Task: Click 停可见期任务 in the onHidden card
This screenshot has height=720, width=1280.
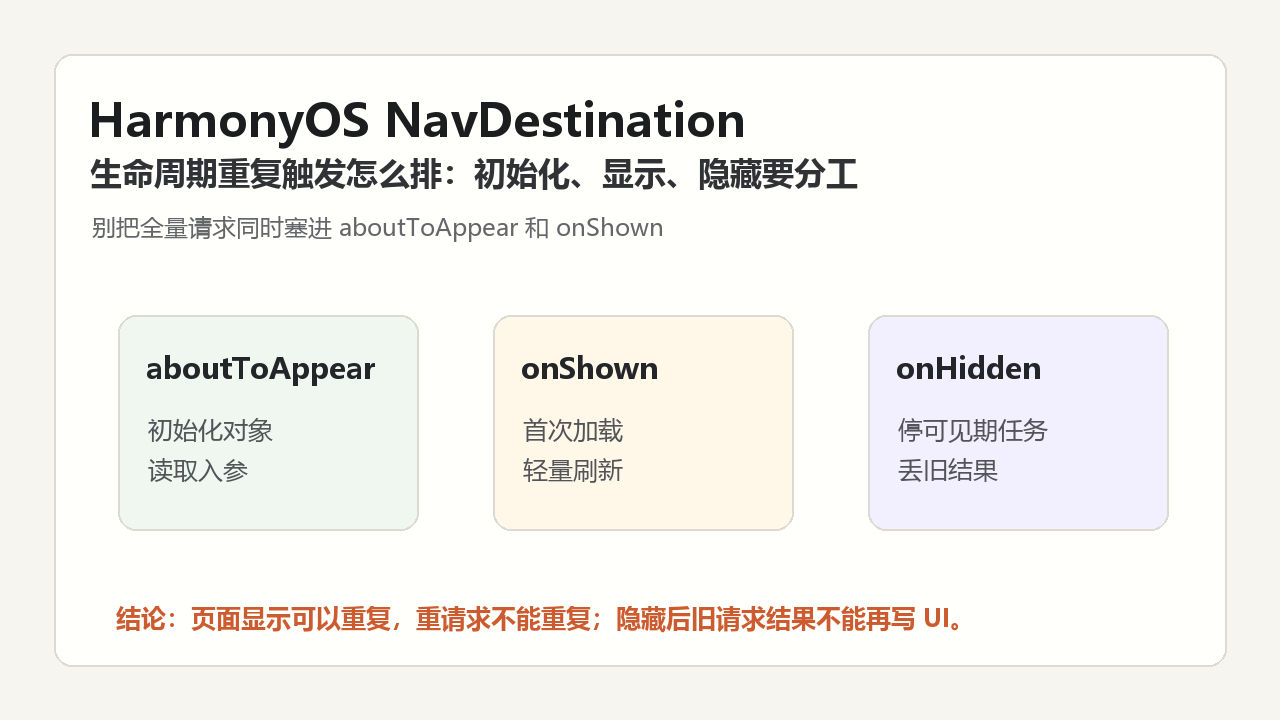Action: click(x=972, y=431)
